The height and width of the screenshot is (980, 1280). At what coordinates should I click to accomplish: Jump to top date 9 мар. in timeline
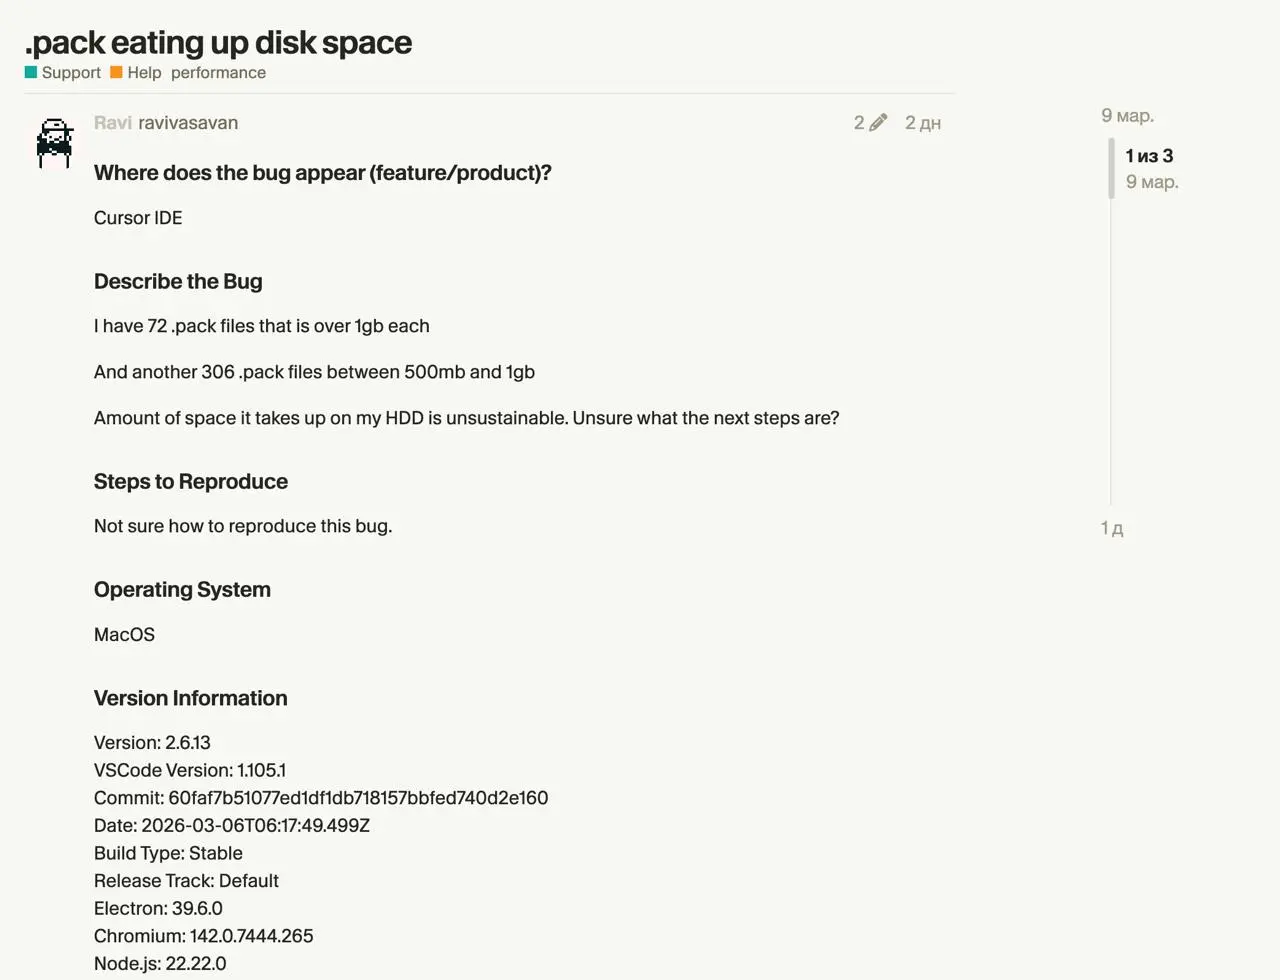click(1127, 116)
